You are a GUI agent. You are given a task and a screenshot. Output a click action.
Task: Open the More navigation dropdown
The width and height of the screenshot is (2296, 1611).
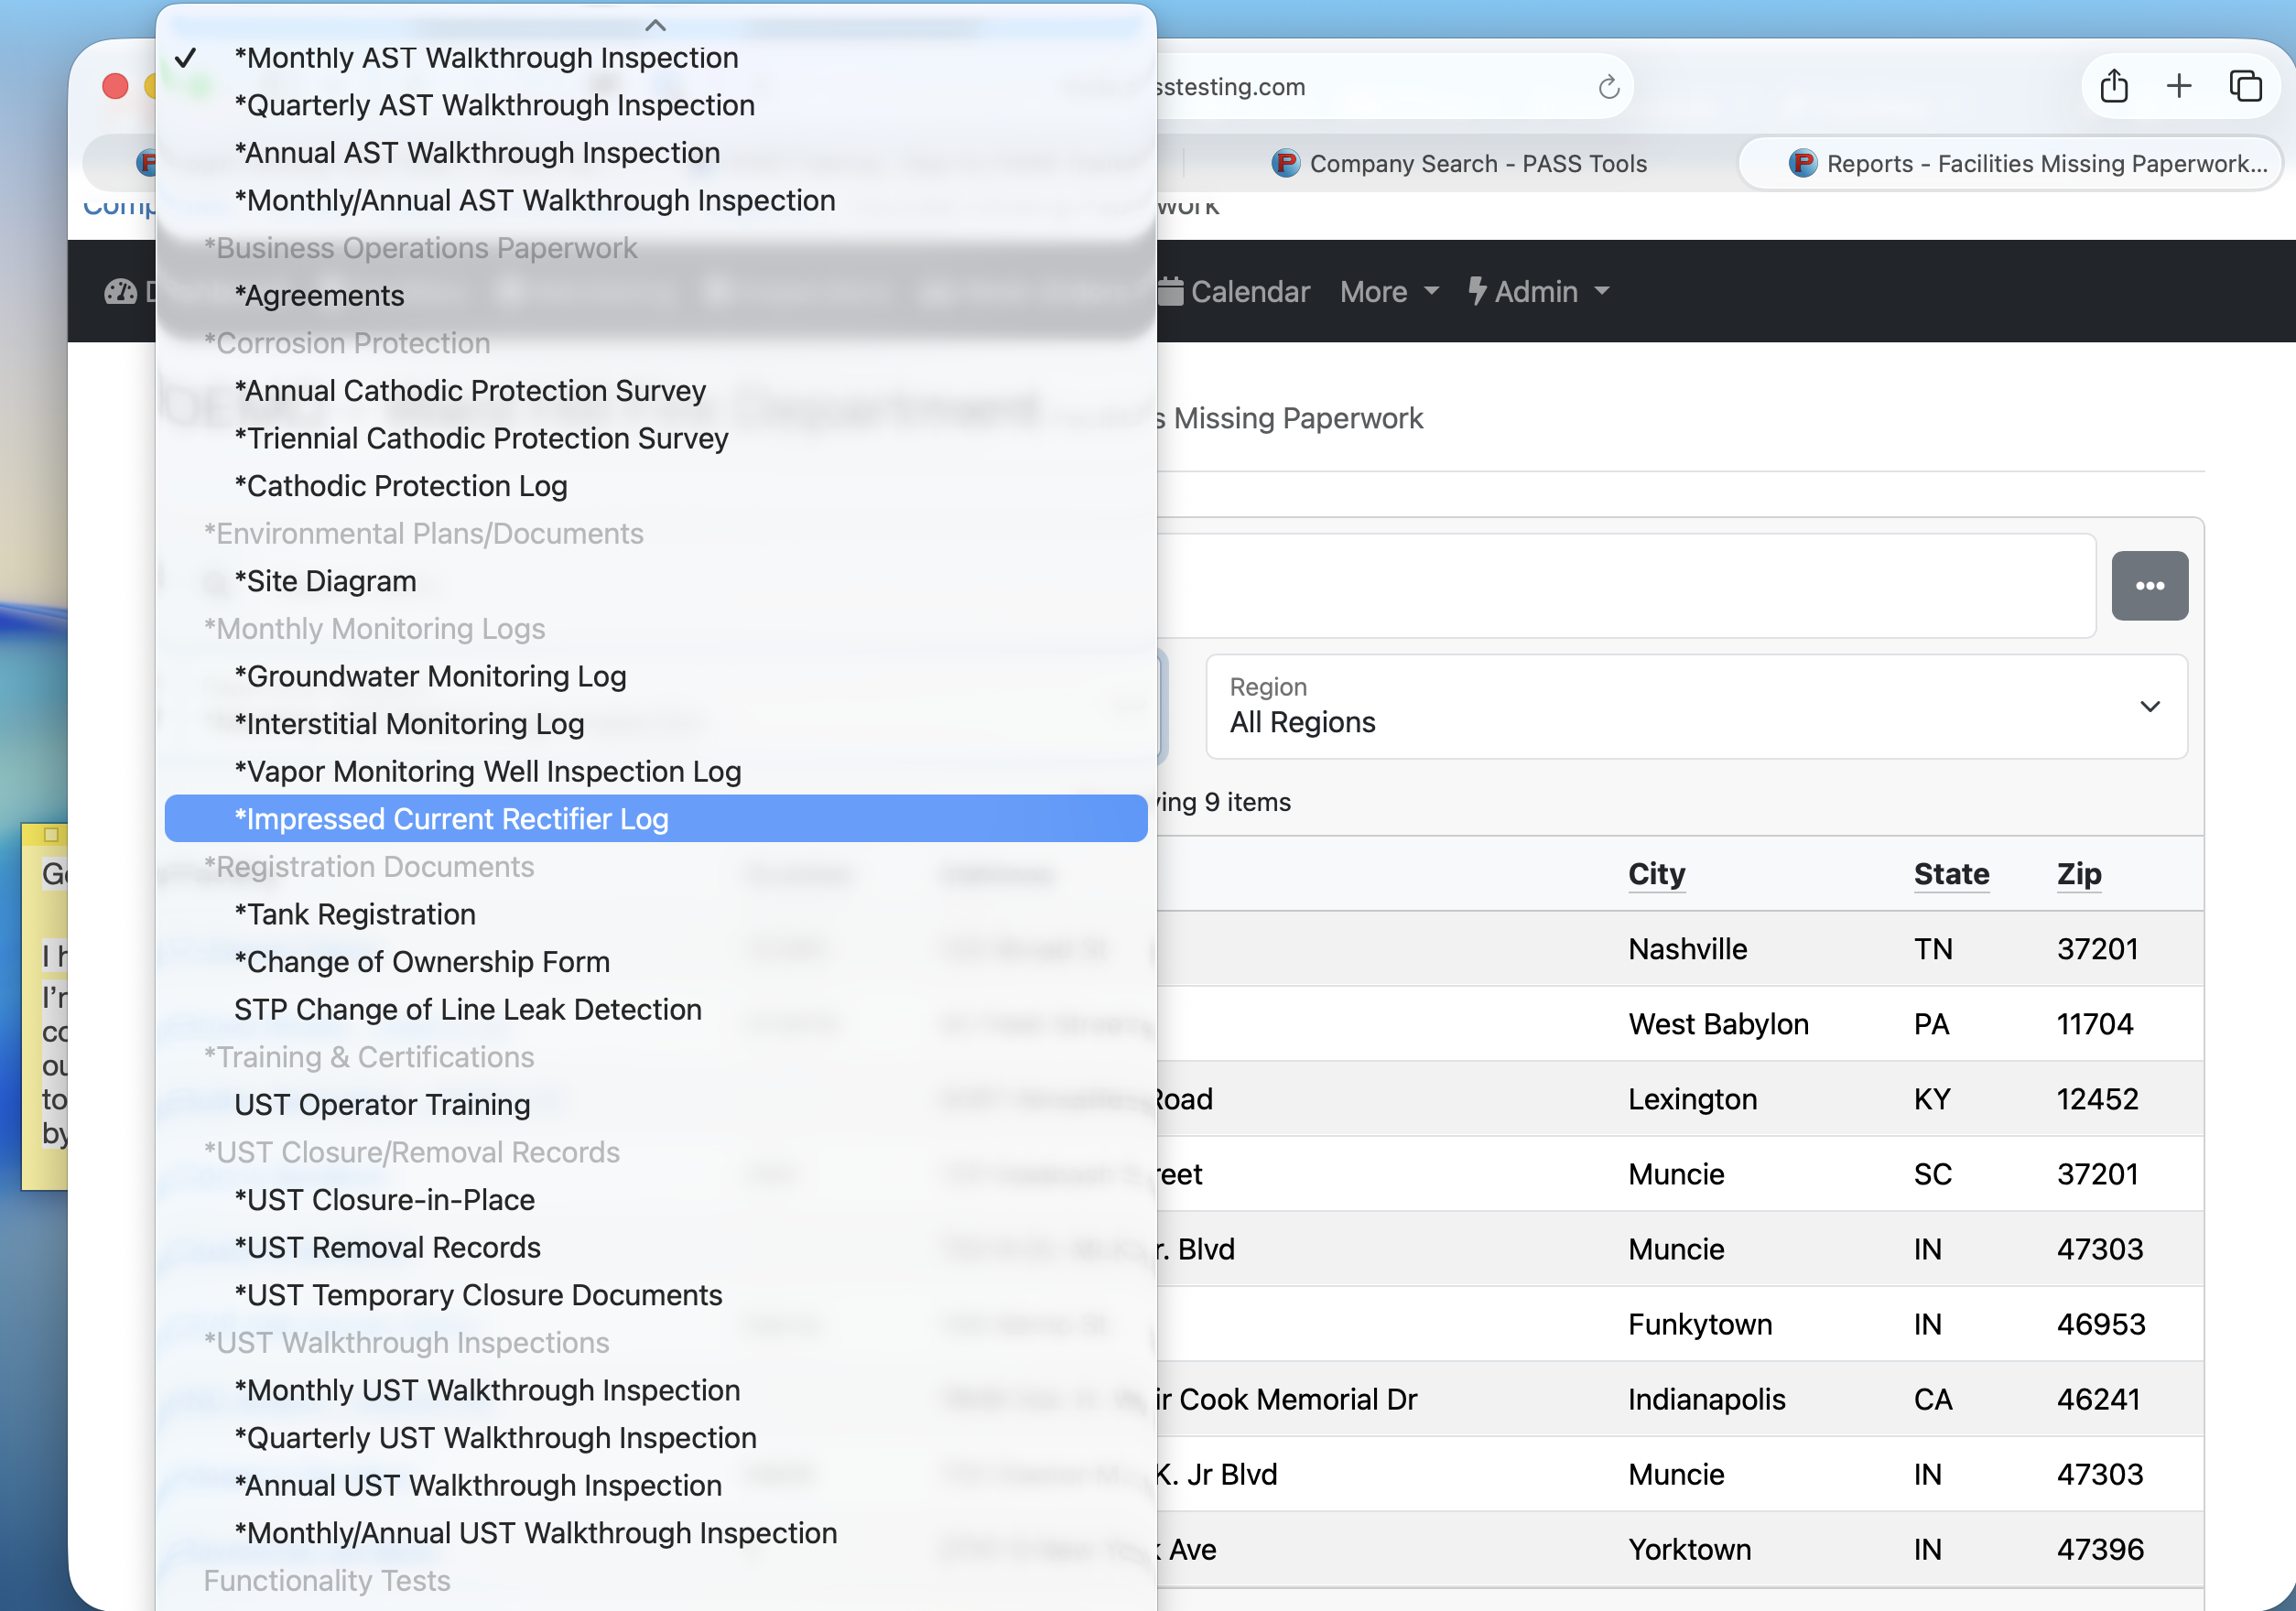click(1388, 292)
